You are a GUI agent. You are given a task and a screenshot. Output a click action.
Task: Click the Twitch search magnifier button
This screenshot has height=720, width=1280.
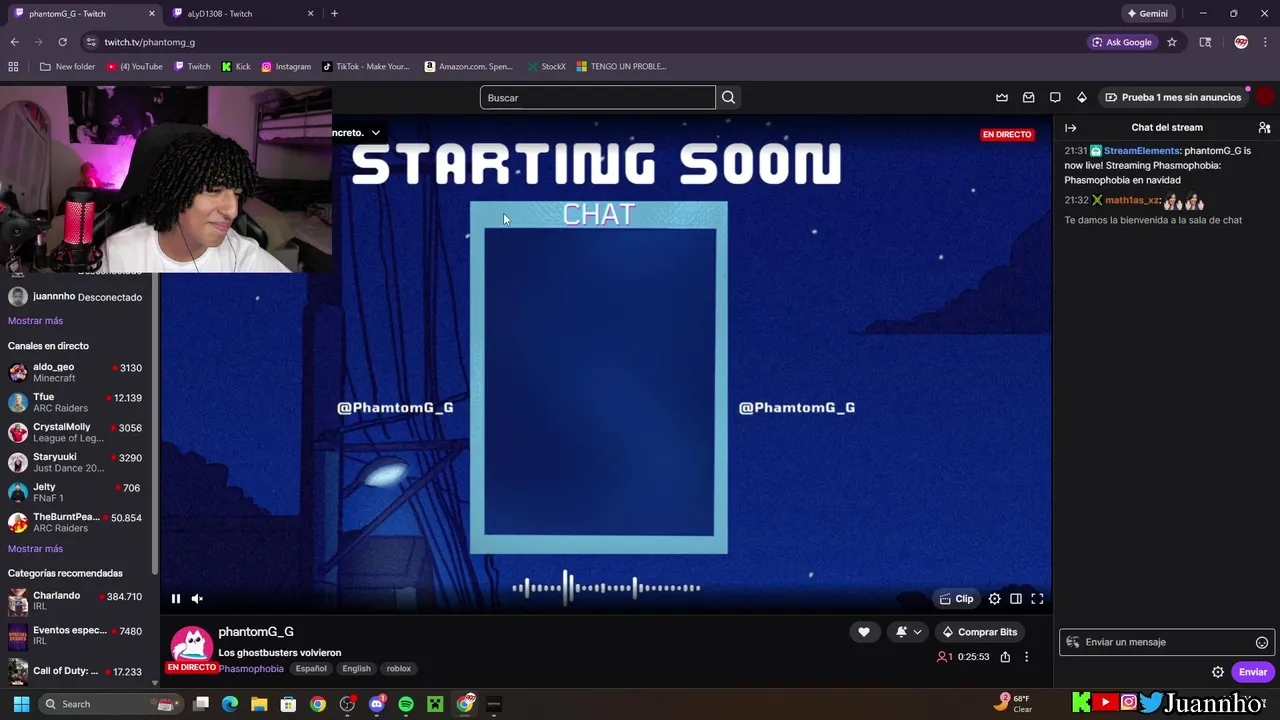728,98
